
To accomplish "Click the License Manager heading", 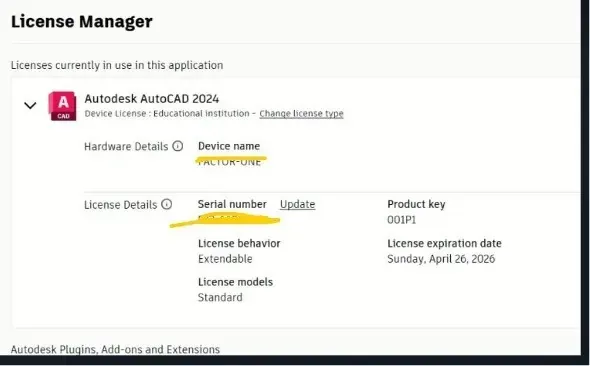I will [x=82, y=21].
